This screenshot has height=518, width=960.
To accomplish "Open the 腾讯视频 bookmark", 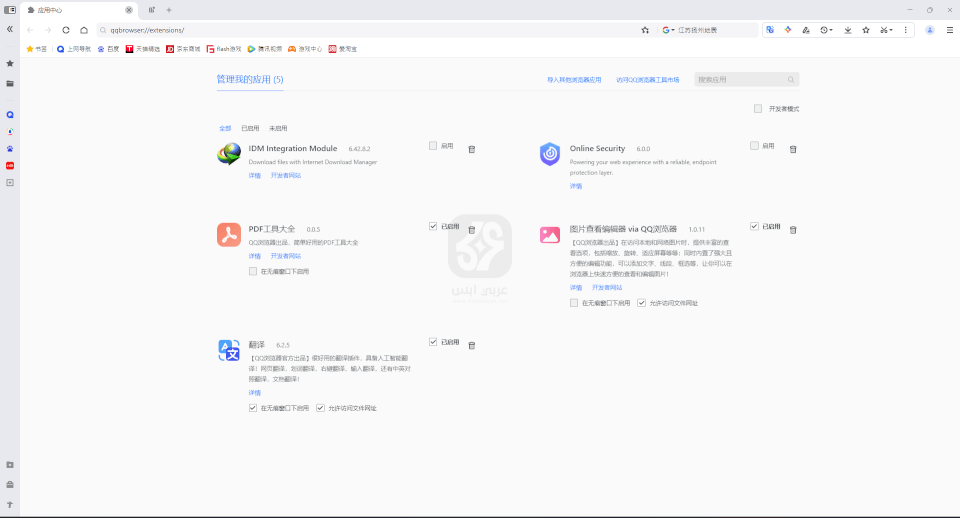I will click(264, 49).
